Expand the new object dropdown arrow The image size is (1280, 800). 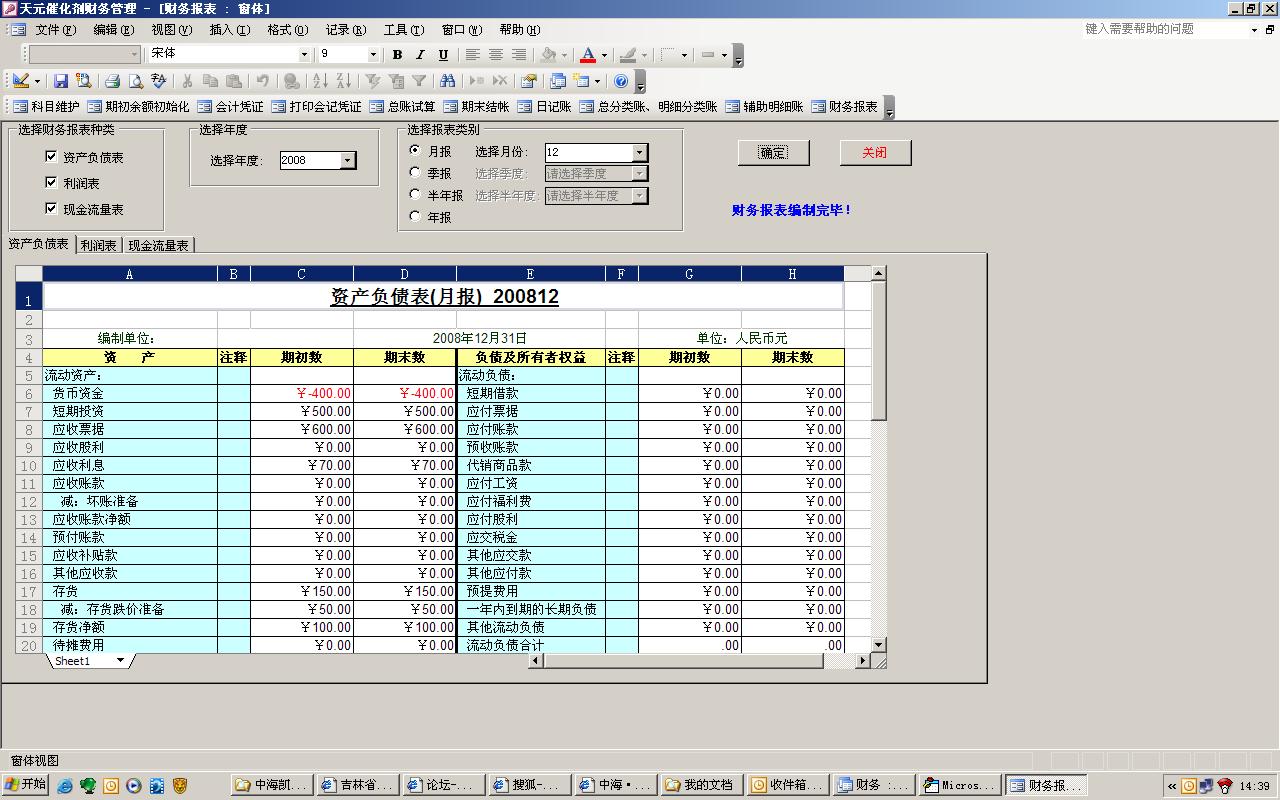[x=597, y=81]
